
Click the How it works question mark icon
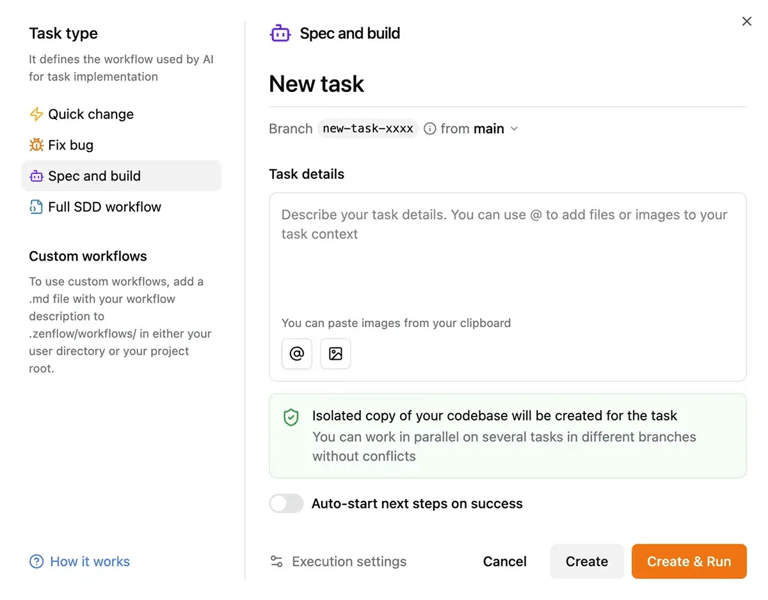pos(36,561)
